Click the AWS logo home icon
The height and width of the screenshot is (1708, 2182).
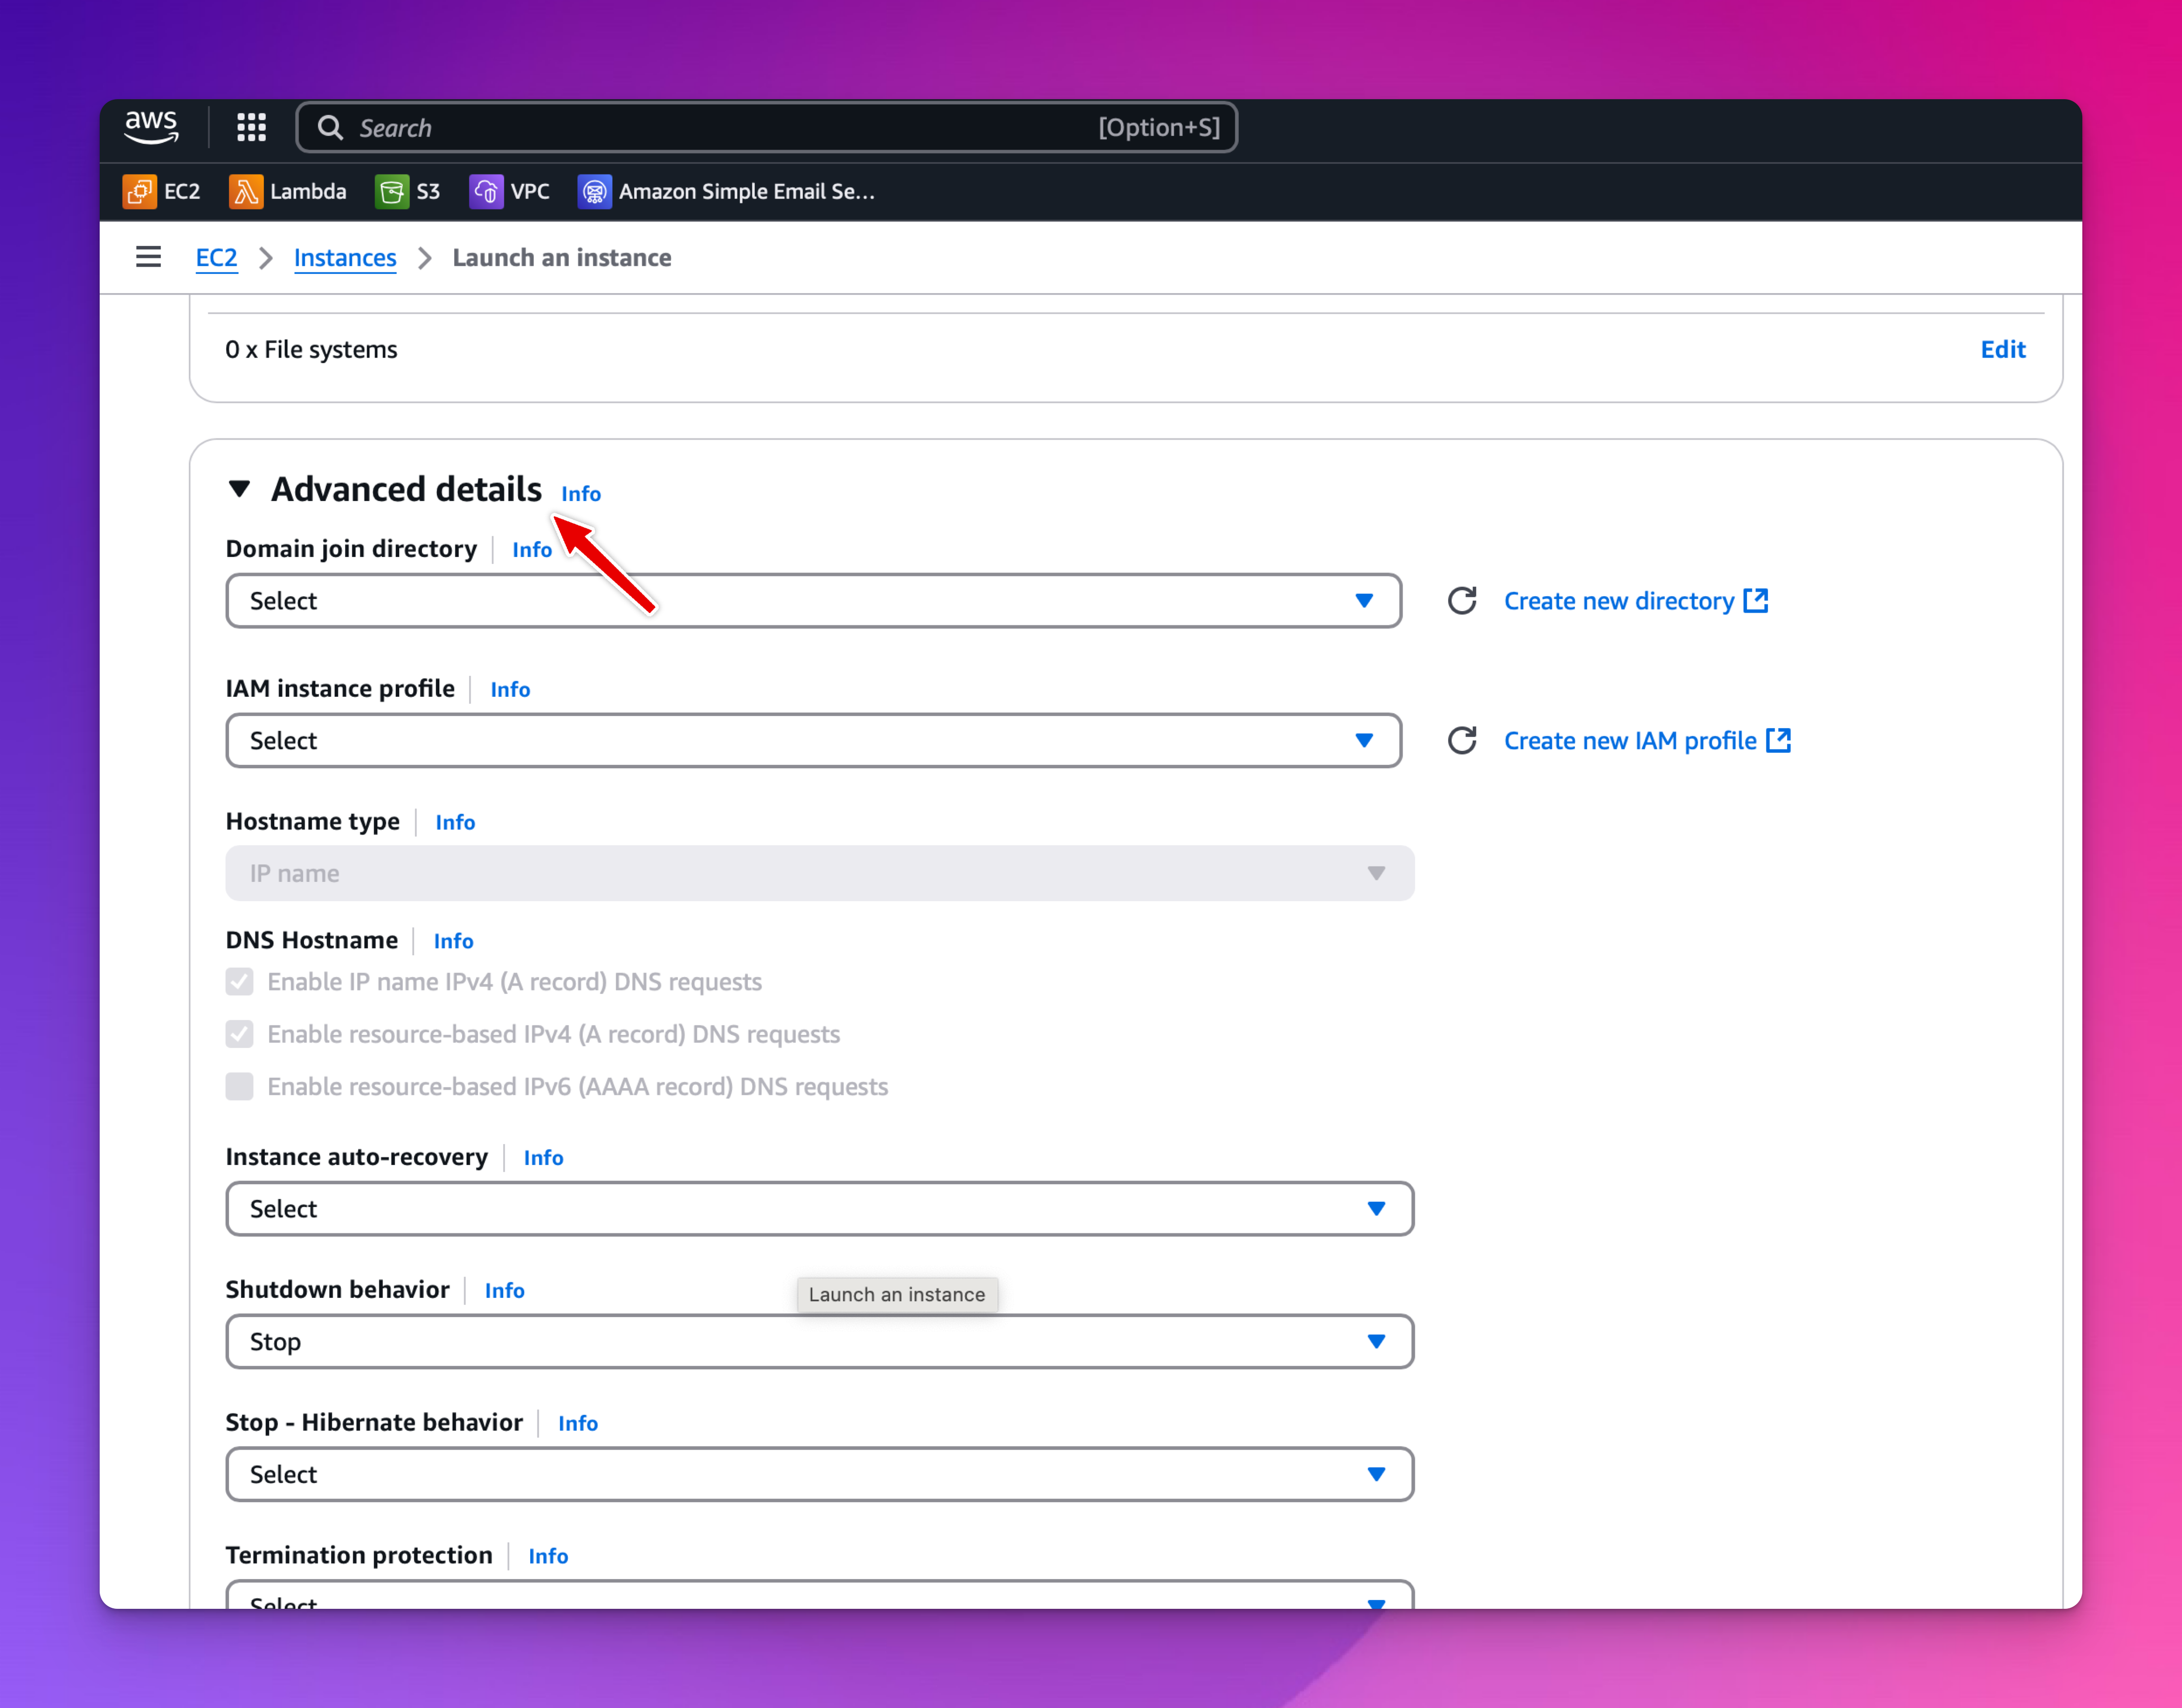pyautogui.click(x=151, y=128)
